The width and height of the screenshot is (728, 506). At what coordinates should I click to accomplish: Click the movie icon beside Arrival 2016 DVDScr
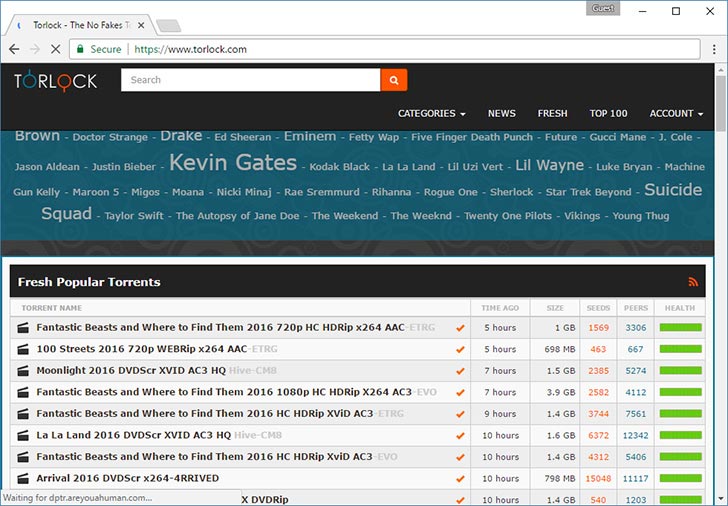click(x=23, y=478)
